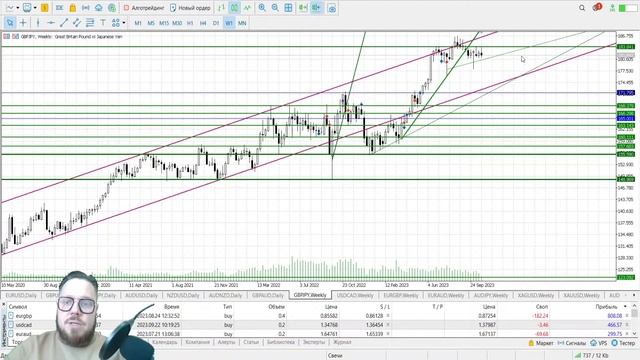
Task: Expand the chart type dropdown arrow
Action: (18, 8)
